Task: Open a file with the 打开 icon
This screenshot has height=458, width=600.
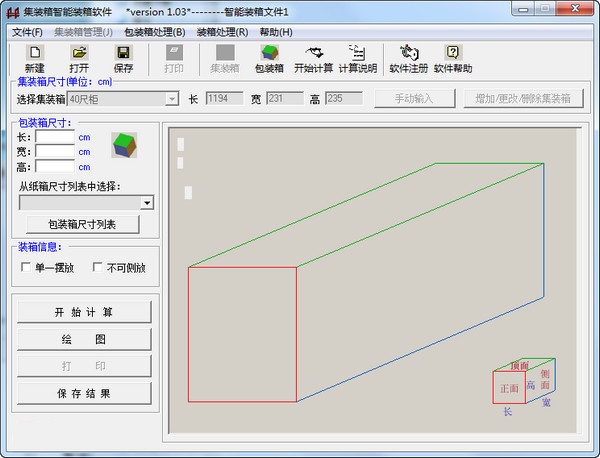Action: 79,59
